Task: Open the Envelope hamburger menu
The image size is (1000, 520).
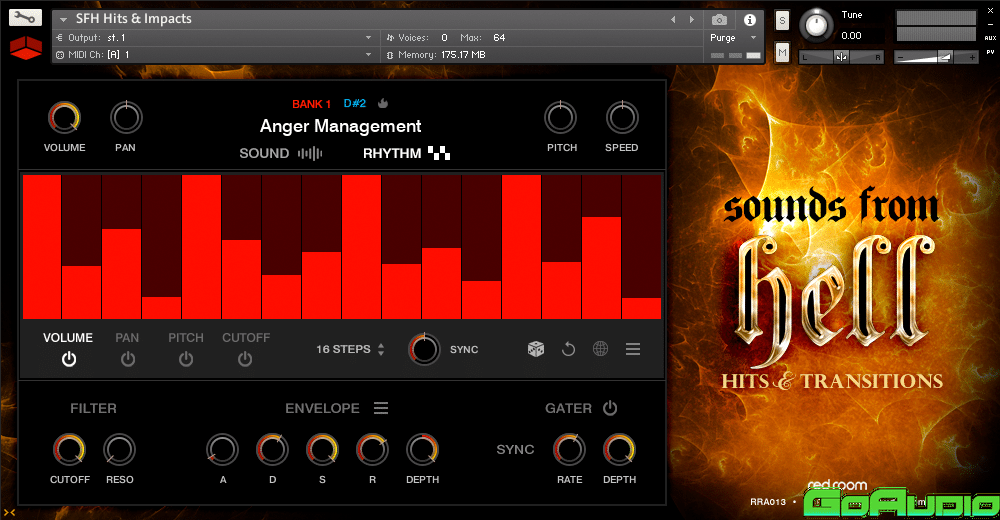Action: click(381, 408)
